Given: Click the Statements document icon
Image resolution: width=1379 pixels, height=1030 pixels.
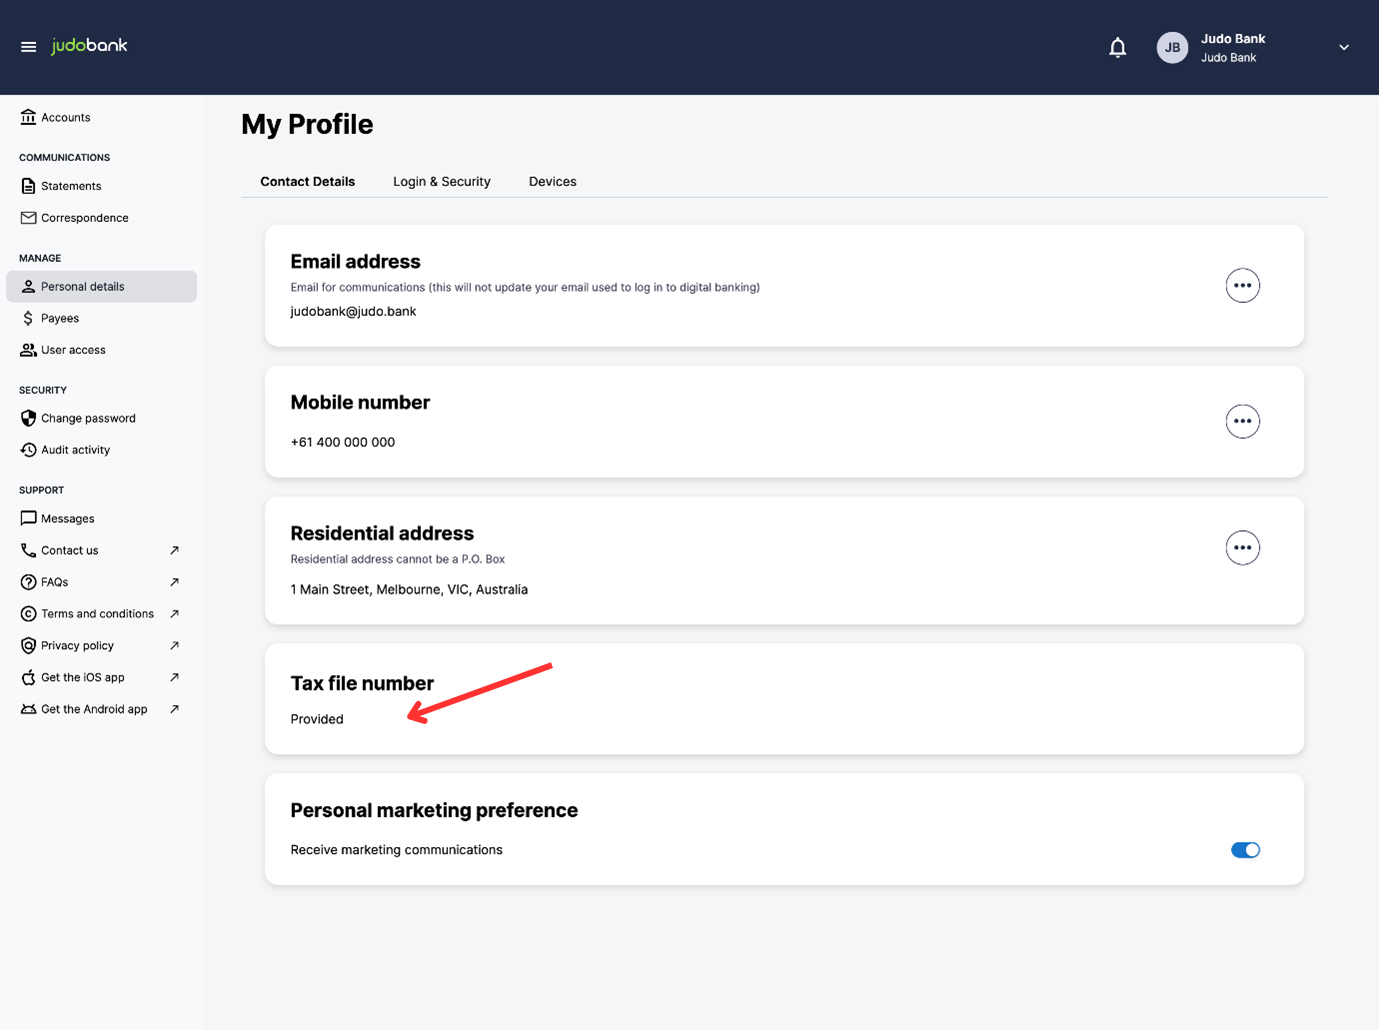Looking at the screenshot, I should 28,186.
